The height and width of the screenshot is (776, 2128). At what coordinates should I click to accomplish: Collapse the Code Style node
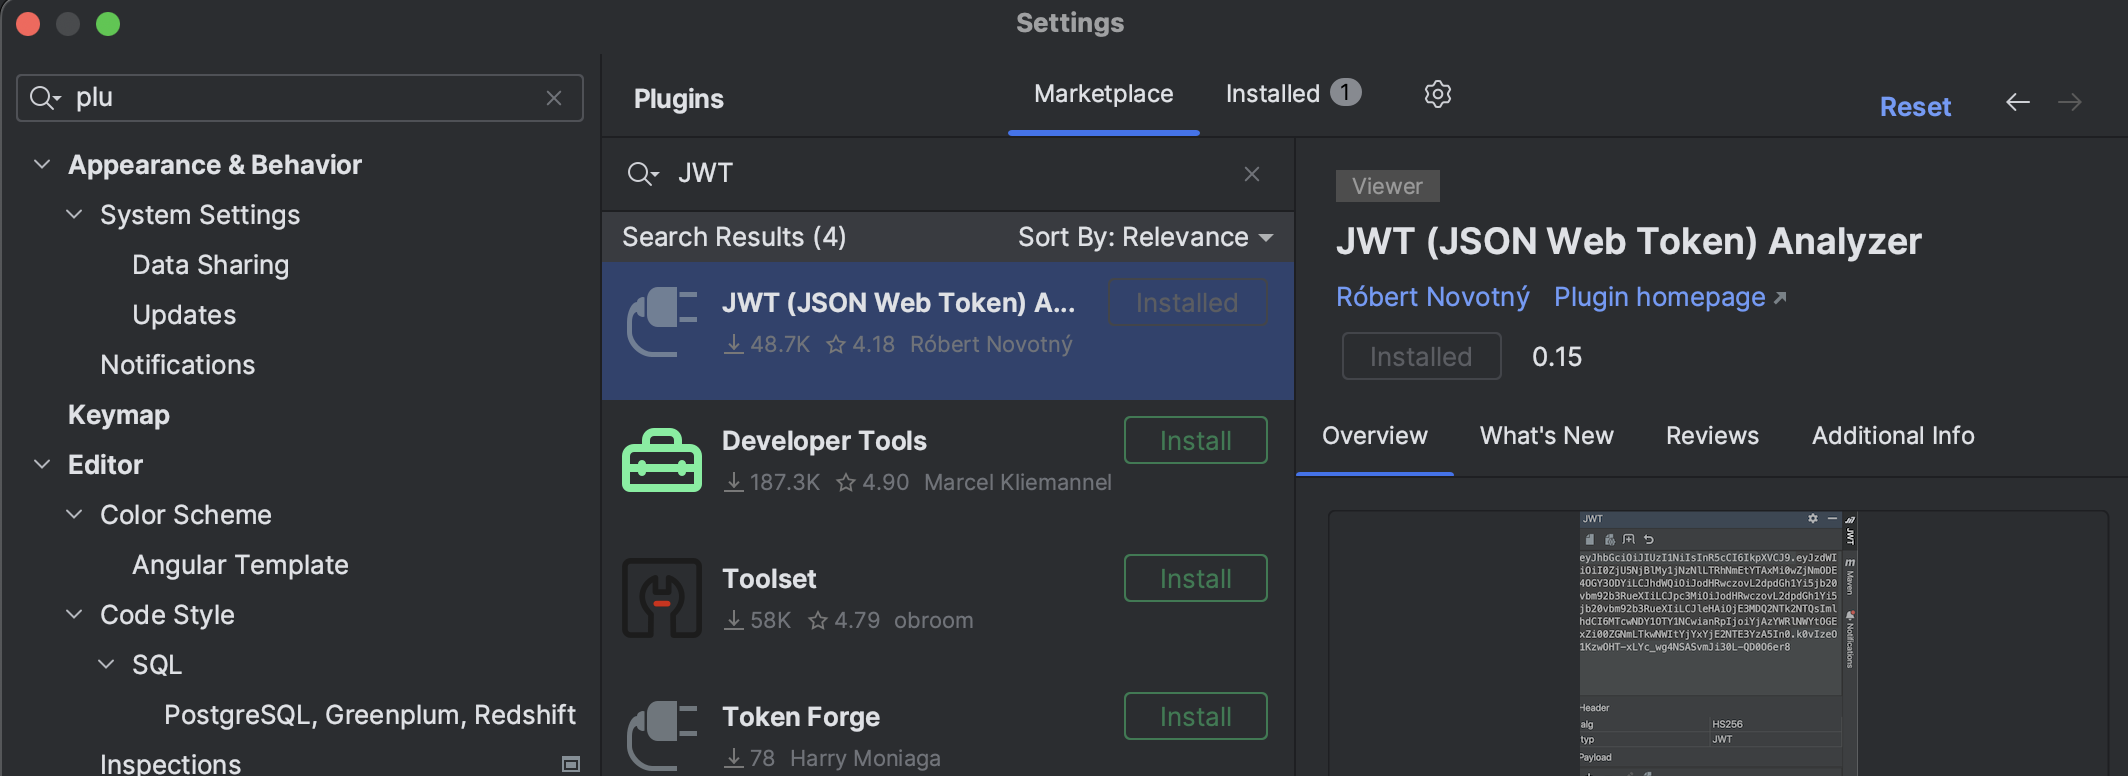[x=74, y=614]
